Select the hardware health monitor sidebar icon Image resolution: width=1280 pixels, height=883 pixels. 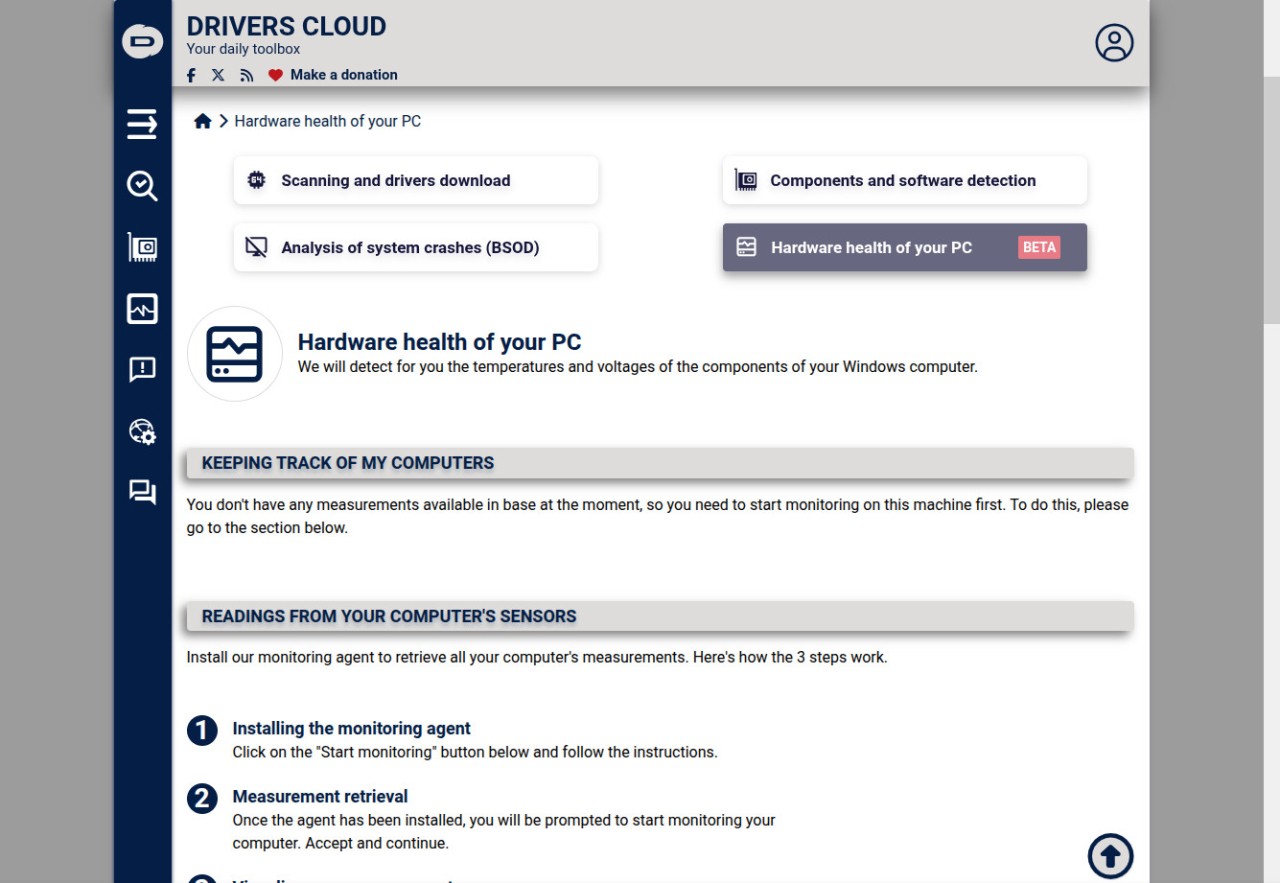(x=142, y=309)
